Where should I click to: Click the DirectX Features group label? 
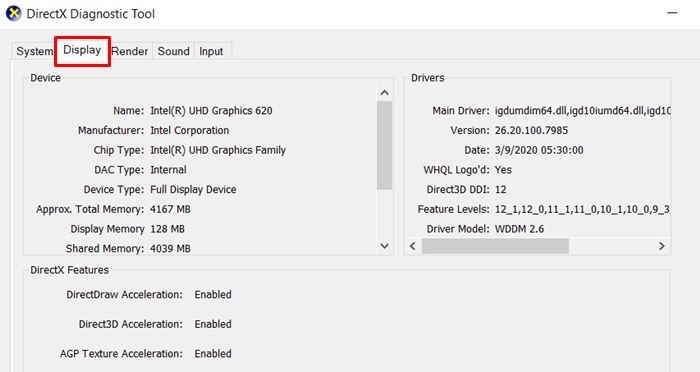[70, 270]
